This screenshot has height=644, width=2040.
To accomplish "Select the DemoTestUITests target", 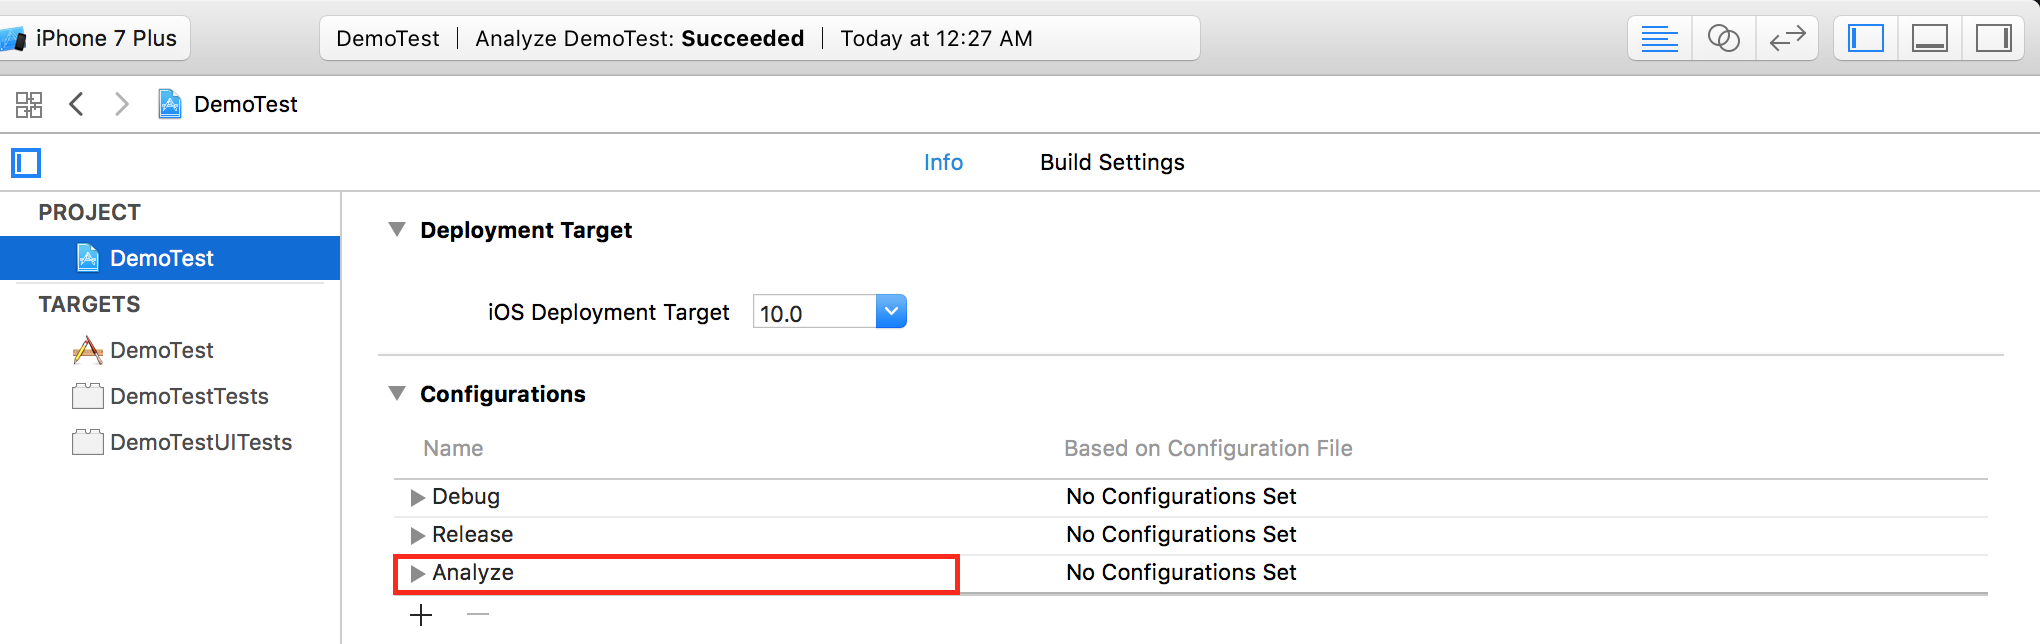I will point(200,442).
